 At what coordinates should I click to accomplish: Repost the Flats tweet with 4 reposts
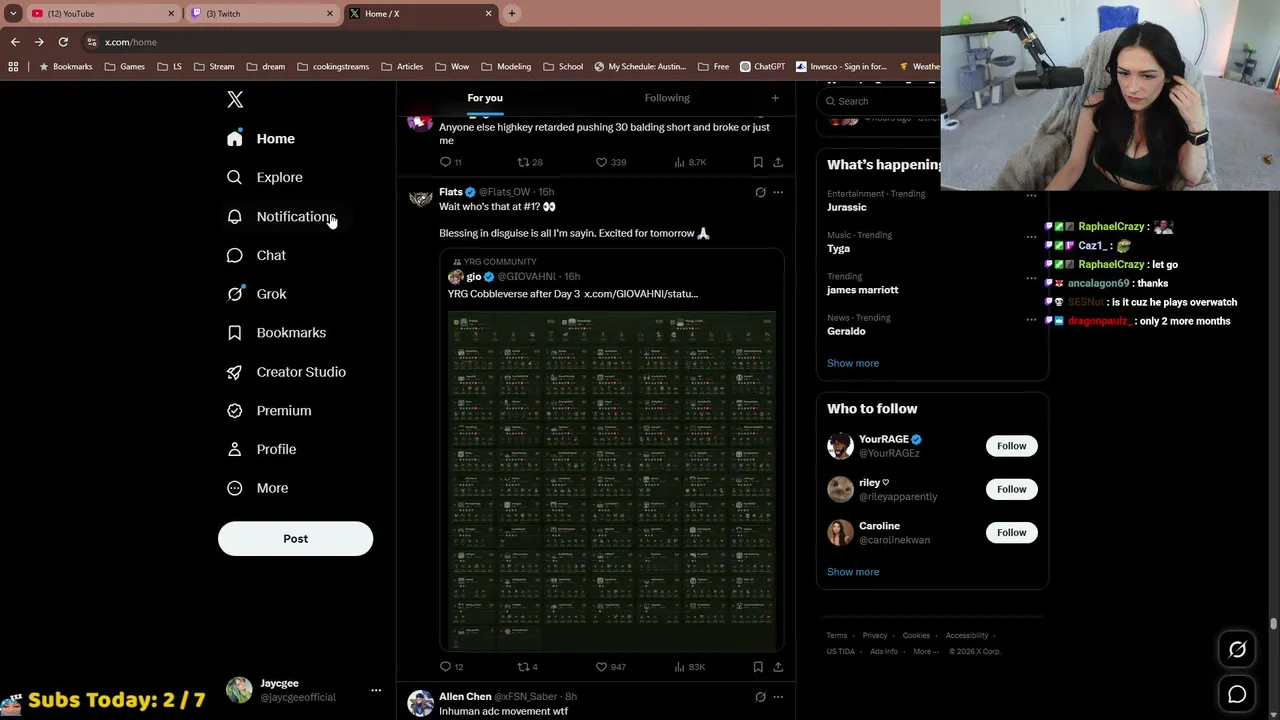523,667
